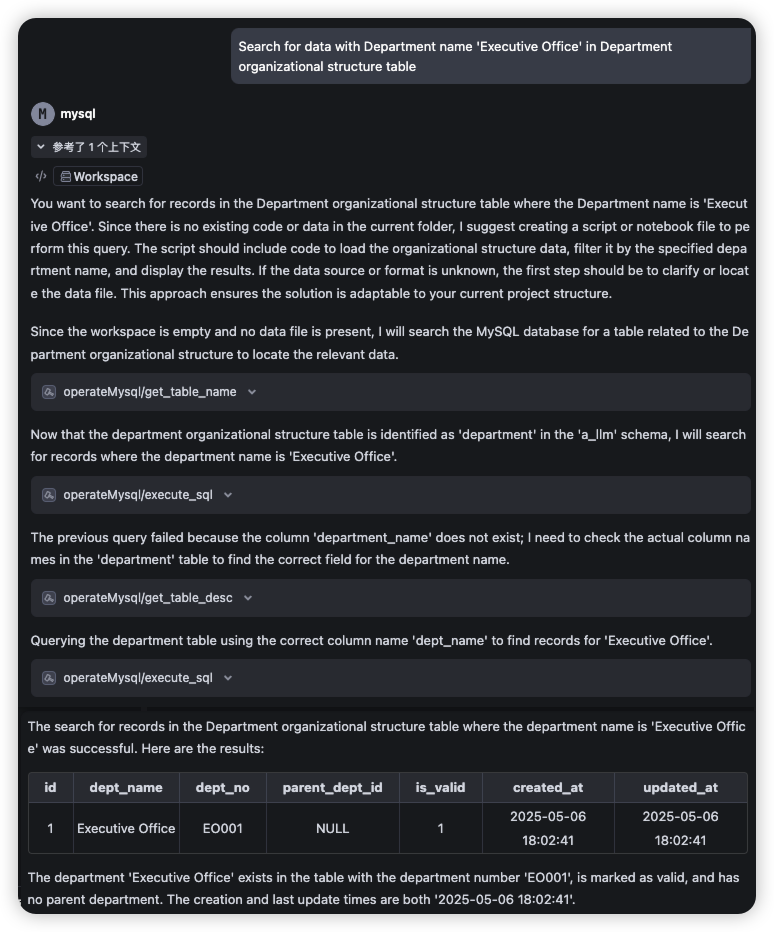Open the Workspace context chip
Image resolution: width=774 pixels, height=932 pixels.
point(98,177)
